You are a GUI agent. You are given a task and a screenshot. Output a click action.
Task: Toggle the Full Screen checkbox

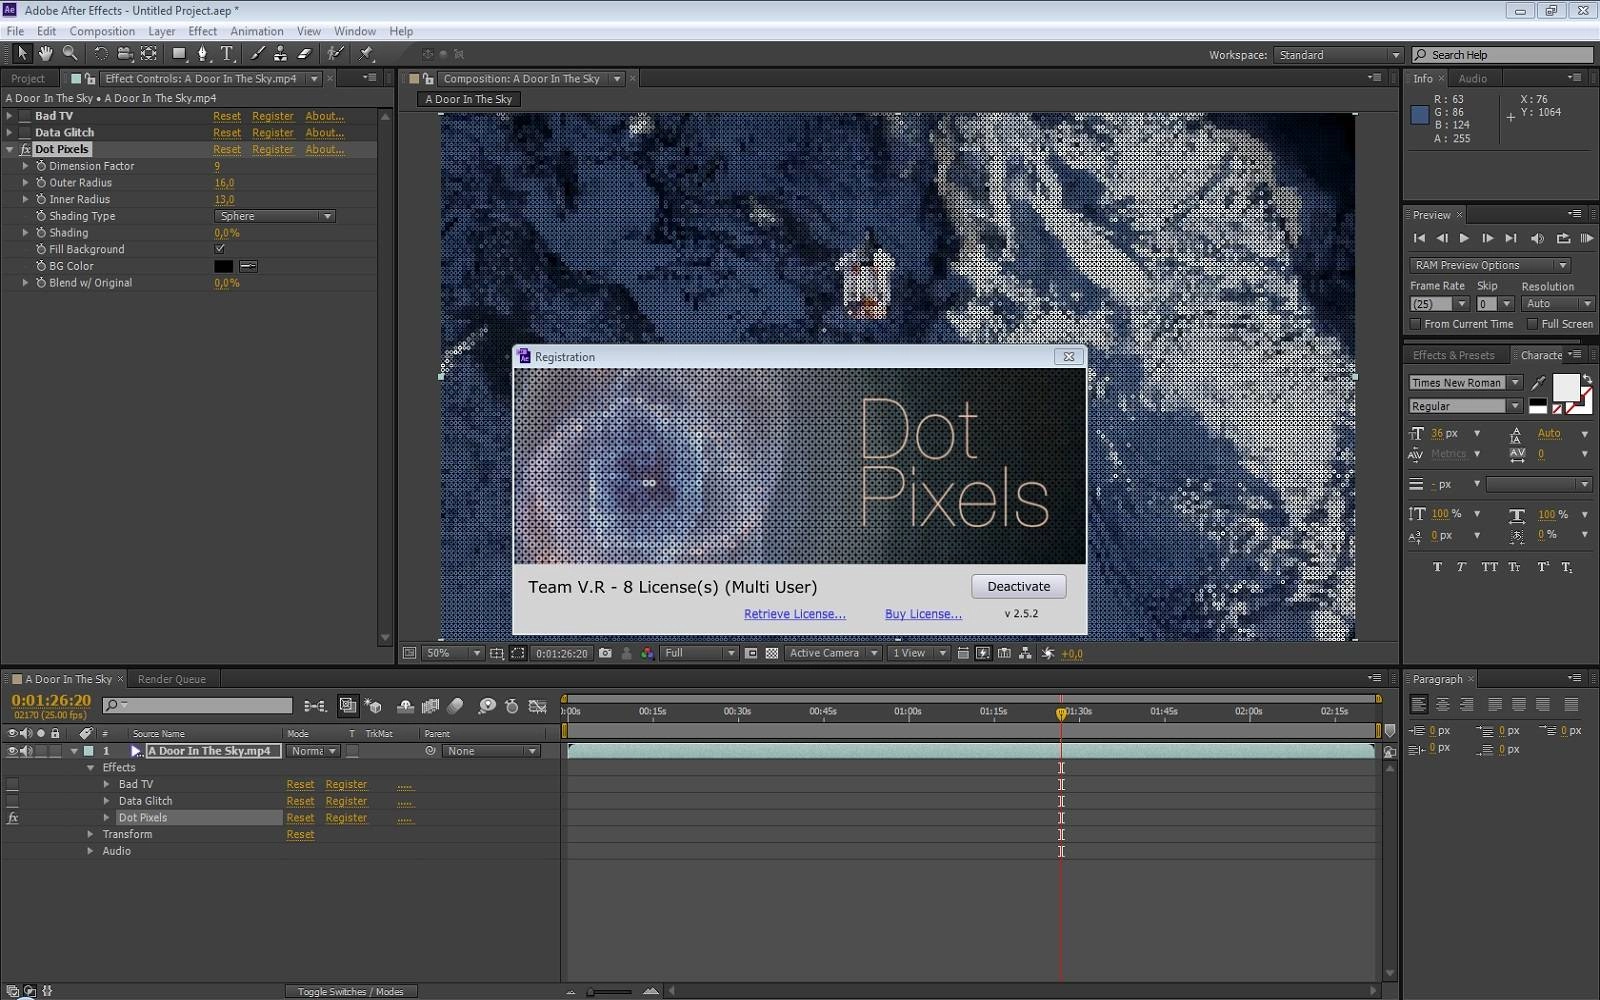(1532, 324)
